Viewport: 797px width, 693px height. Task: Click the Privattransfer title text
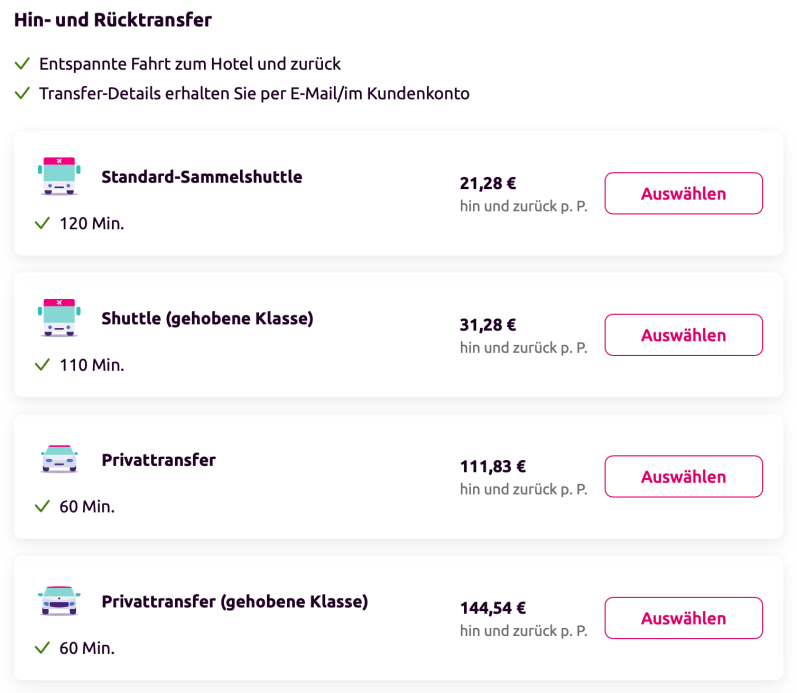point(159,460)
